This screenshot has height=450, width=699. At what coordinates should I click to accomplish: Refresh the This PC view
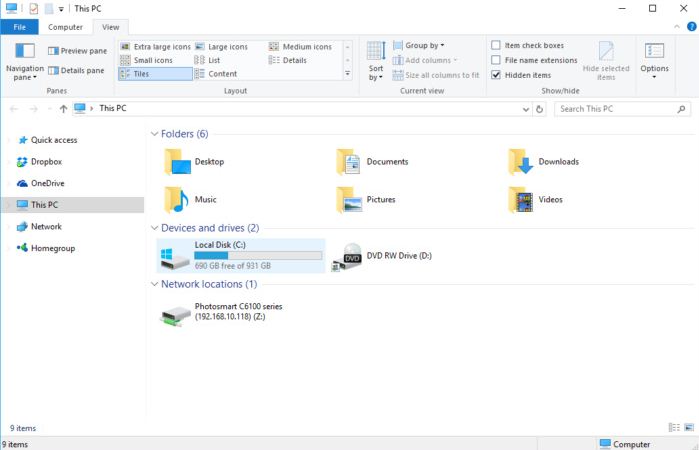tap(539, 109)
